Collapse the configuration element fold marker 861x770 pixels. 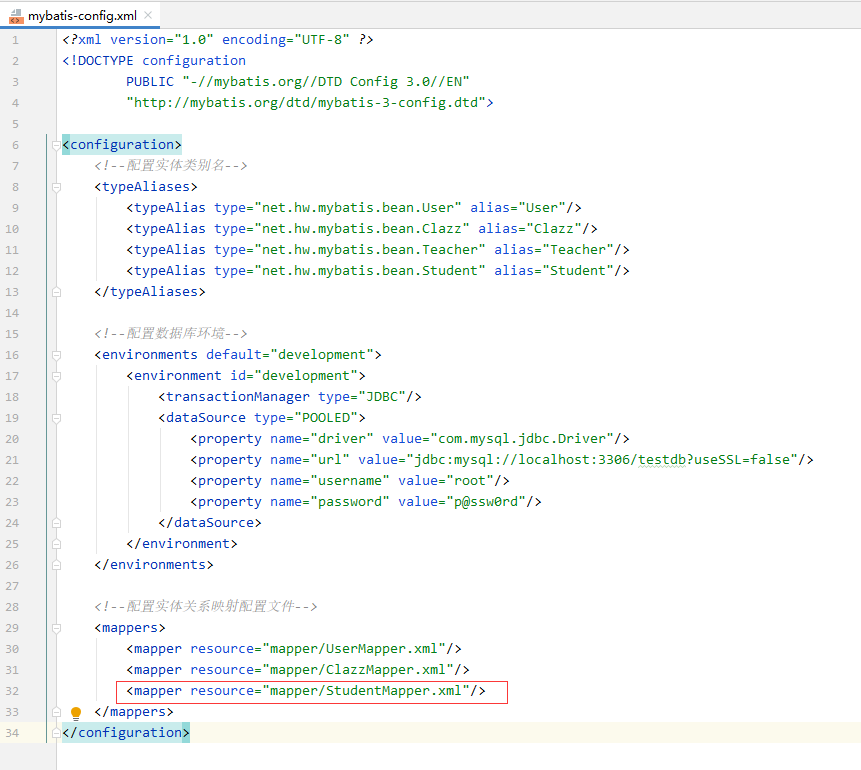click(56, 145)
